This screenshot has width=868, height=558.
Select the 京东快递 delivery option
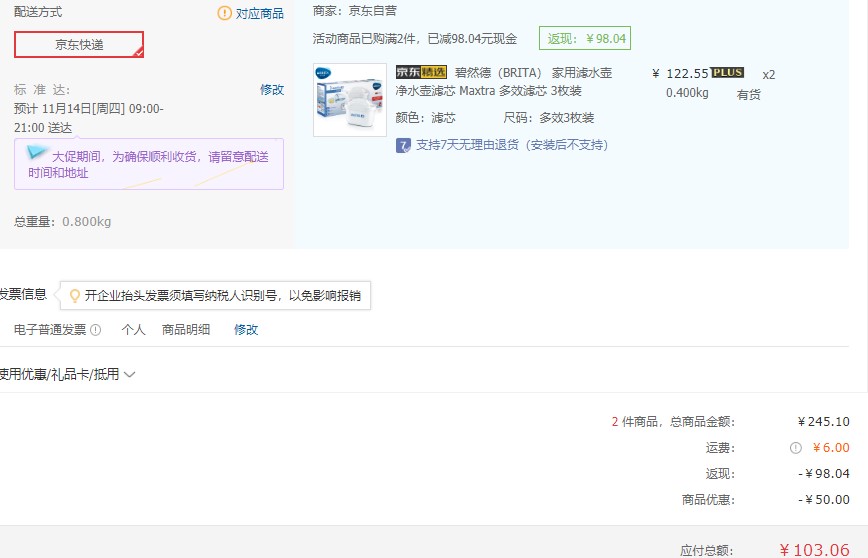click(x=79, y=44)
